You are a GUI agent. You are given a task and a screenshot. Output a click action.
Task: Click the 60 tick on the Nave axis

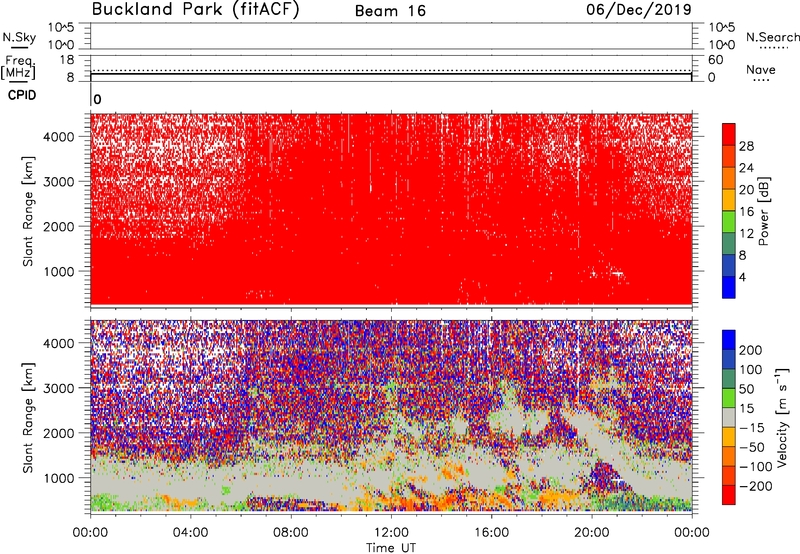716,60
